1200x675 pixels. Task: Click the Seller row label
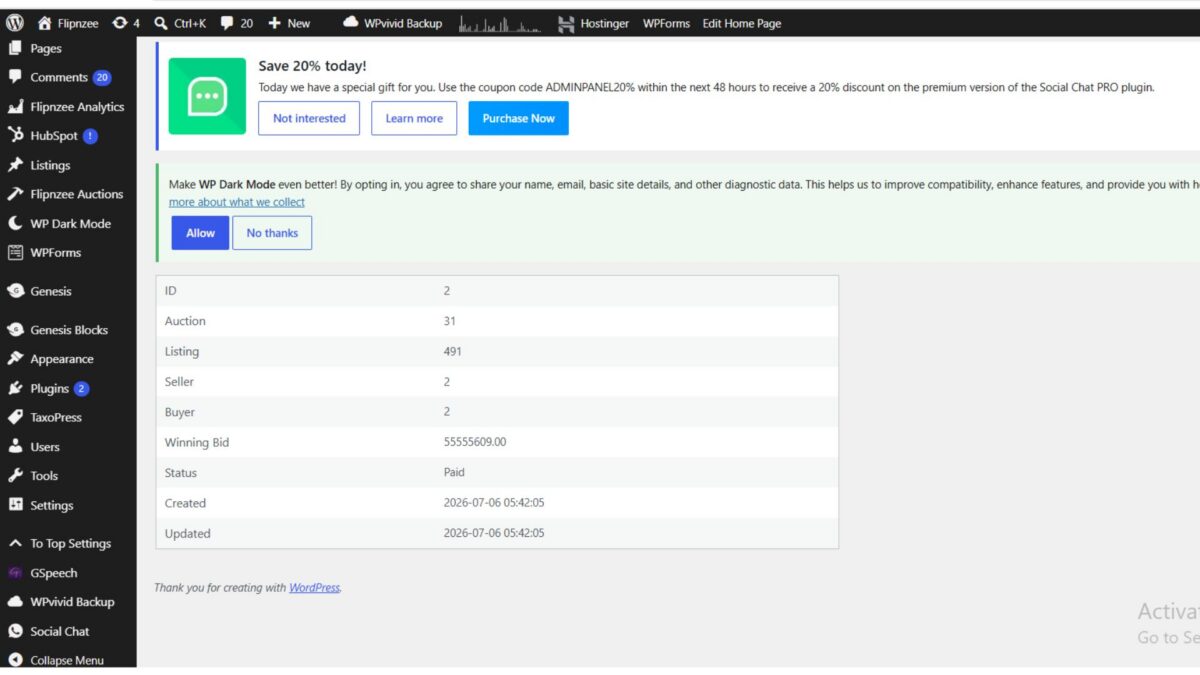(179, 381)
